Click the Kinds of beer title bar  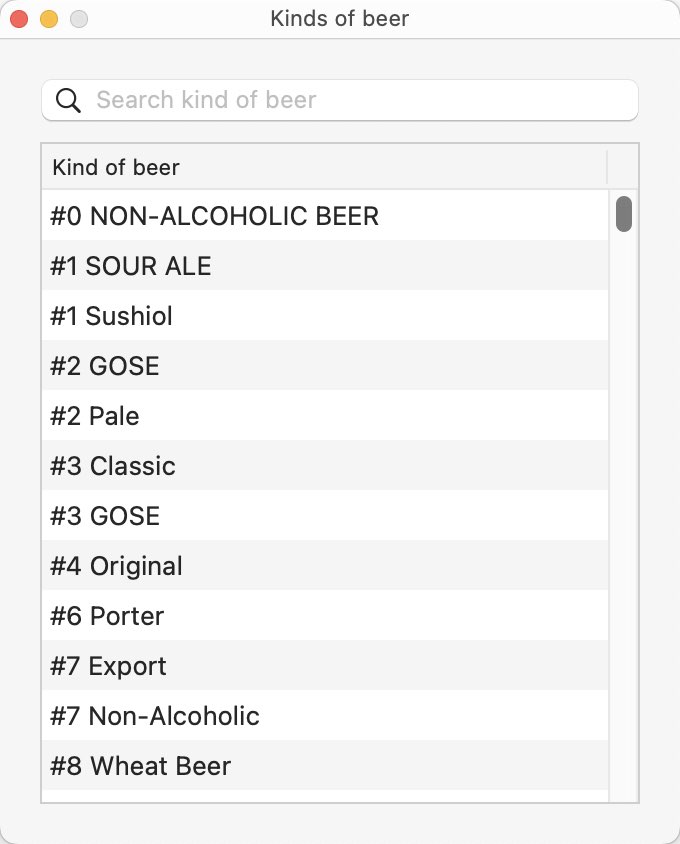coord(340,19)
